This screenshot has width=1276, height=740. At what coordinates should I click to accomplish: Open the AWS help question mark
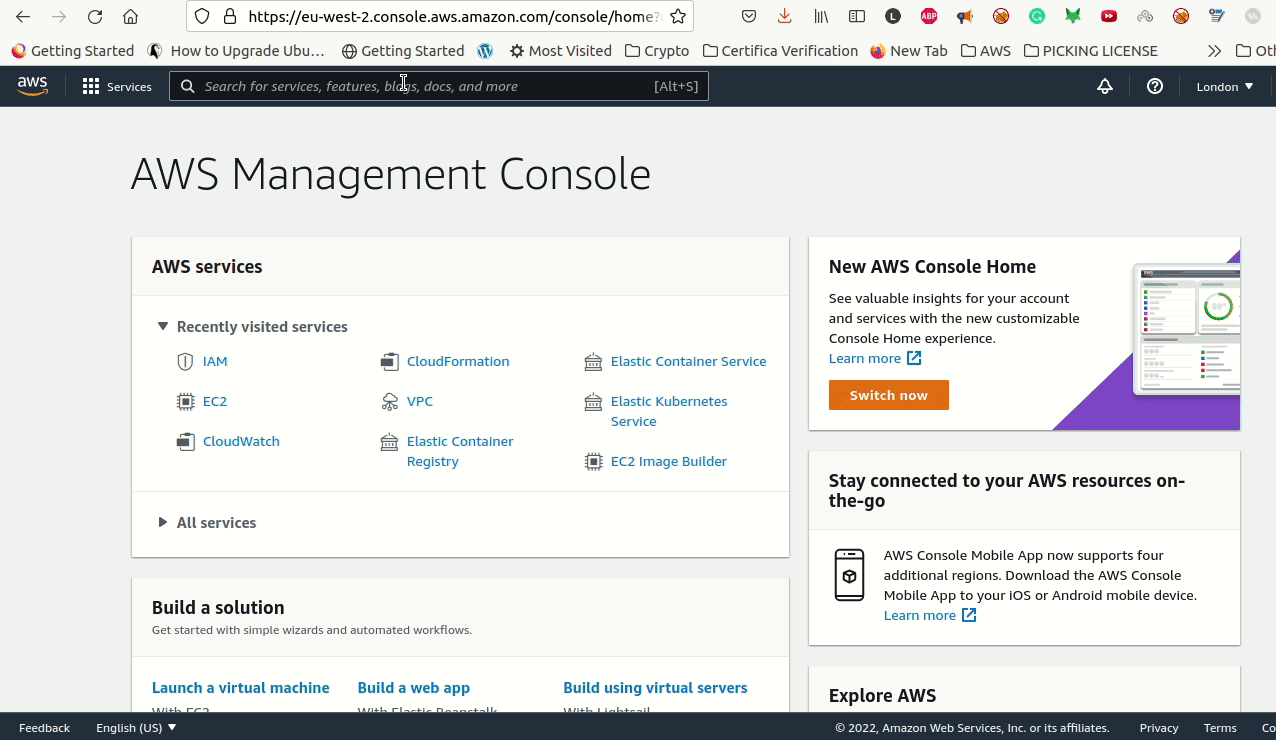(1155, 87)
